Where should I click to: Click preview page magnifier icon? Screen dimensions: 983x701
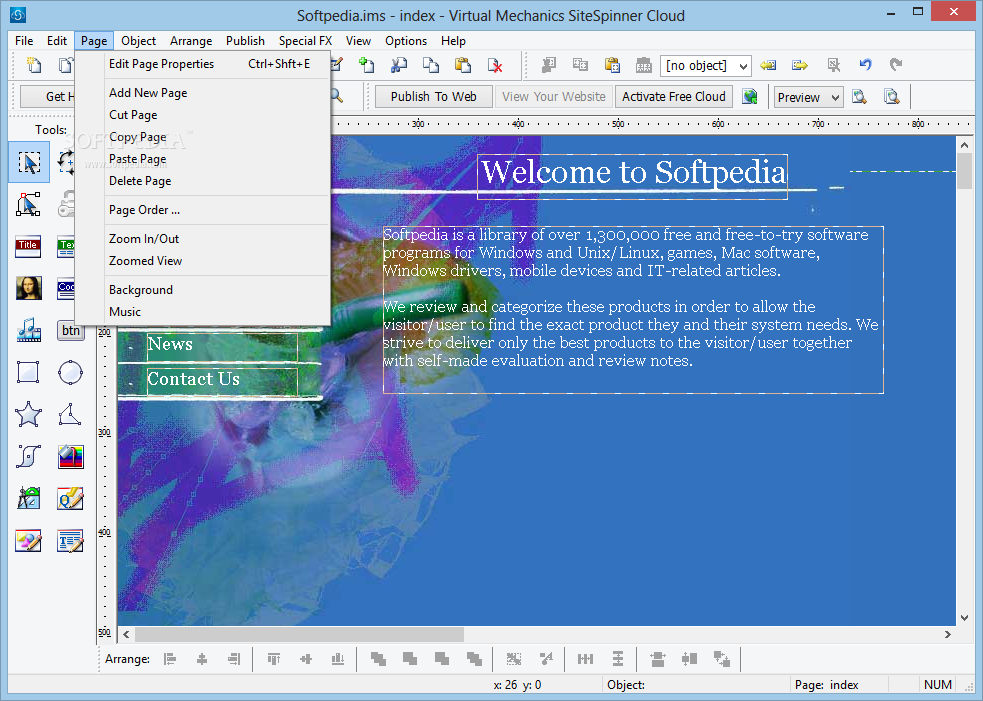(x=859, y=97)
